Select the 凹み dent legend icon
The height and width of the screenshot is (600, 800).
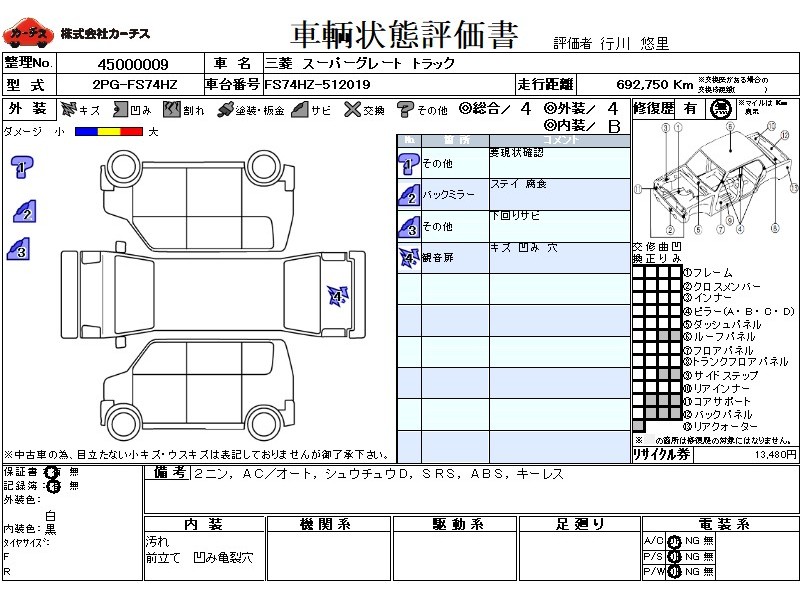point(121,109)
